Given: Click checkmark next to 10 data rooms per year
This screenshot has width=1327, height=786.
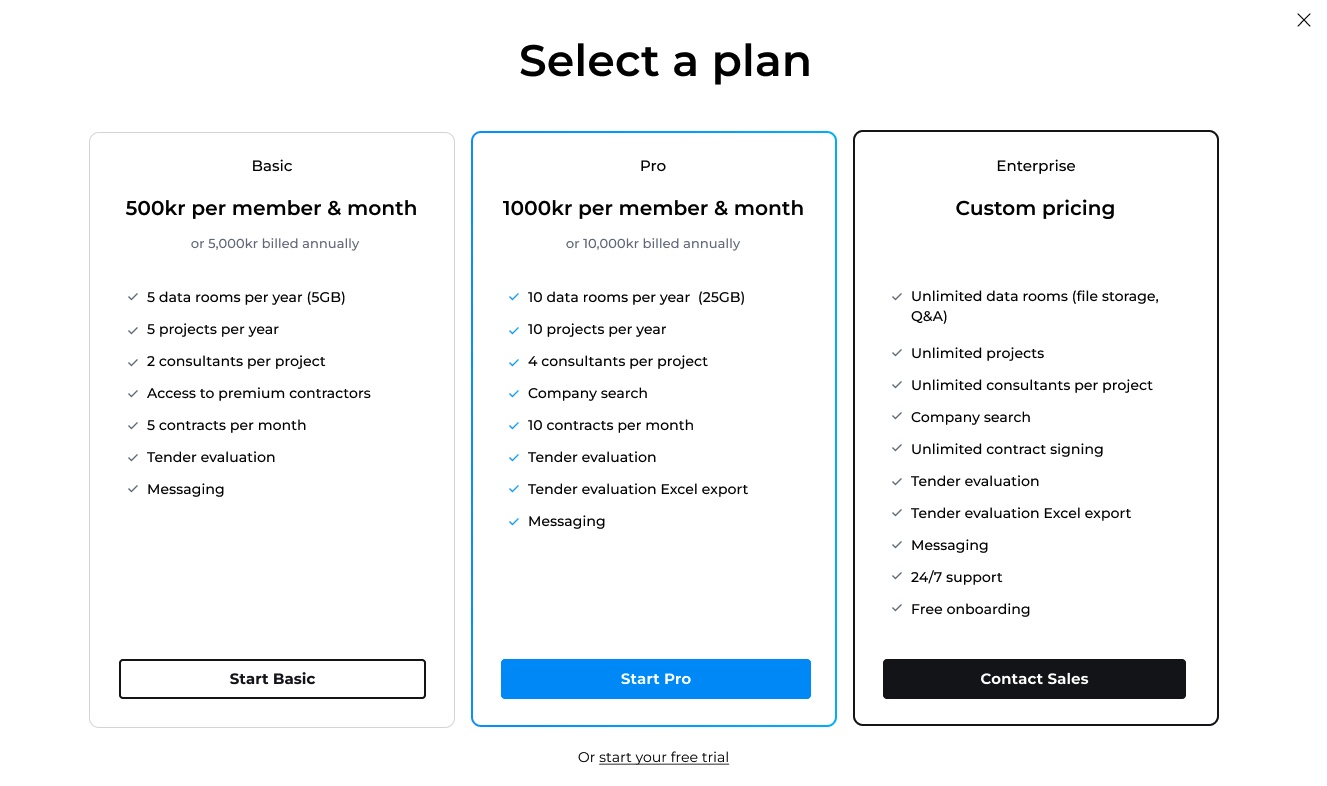Looking at the screenshot, I should (x=513, y=297).
